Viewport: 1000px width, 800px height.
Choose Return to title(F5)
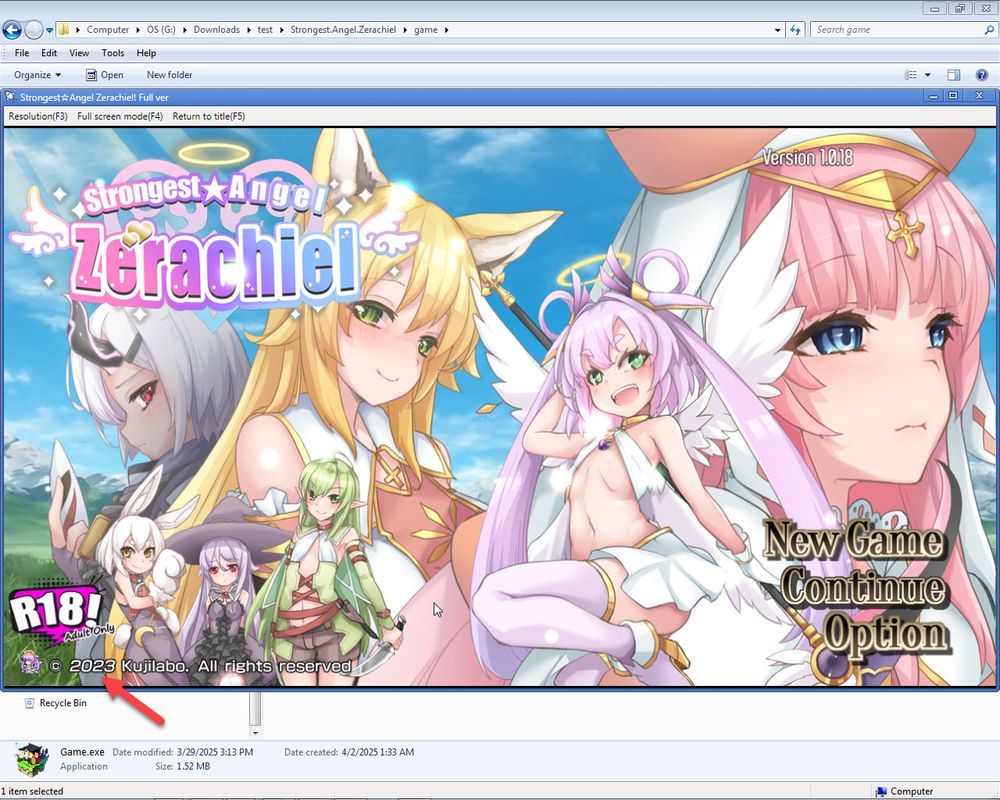pyautogui.click(x=209, y=116)
